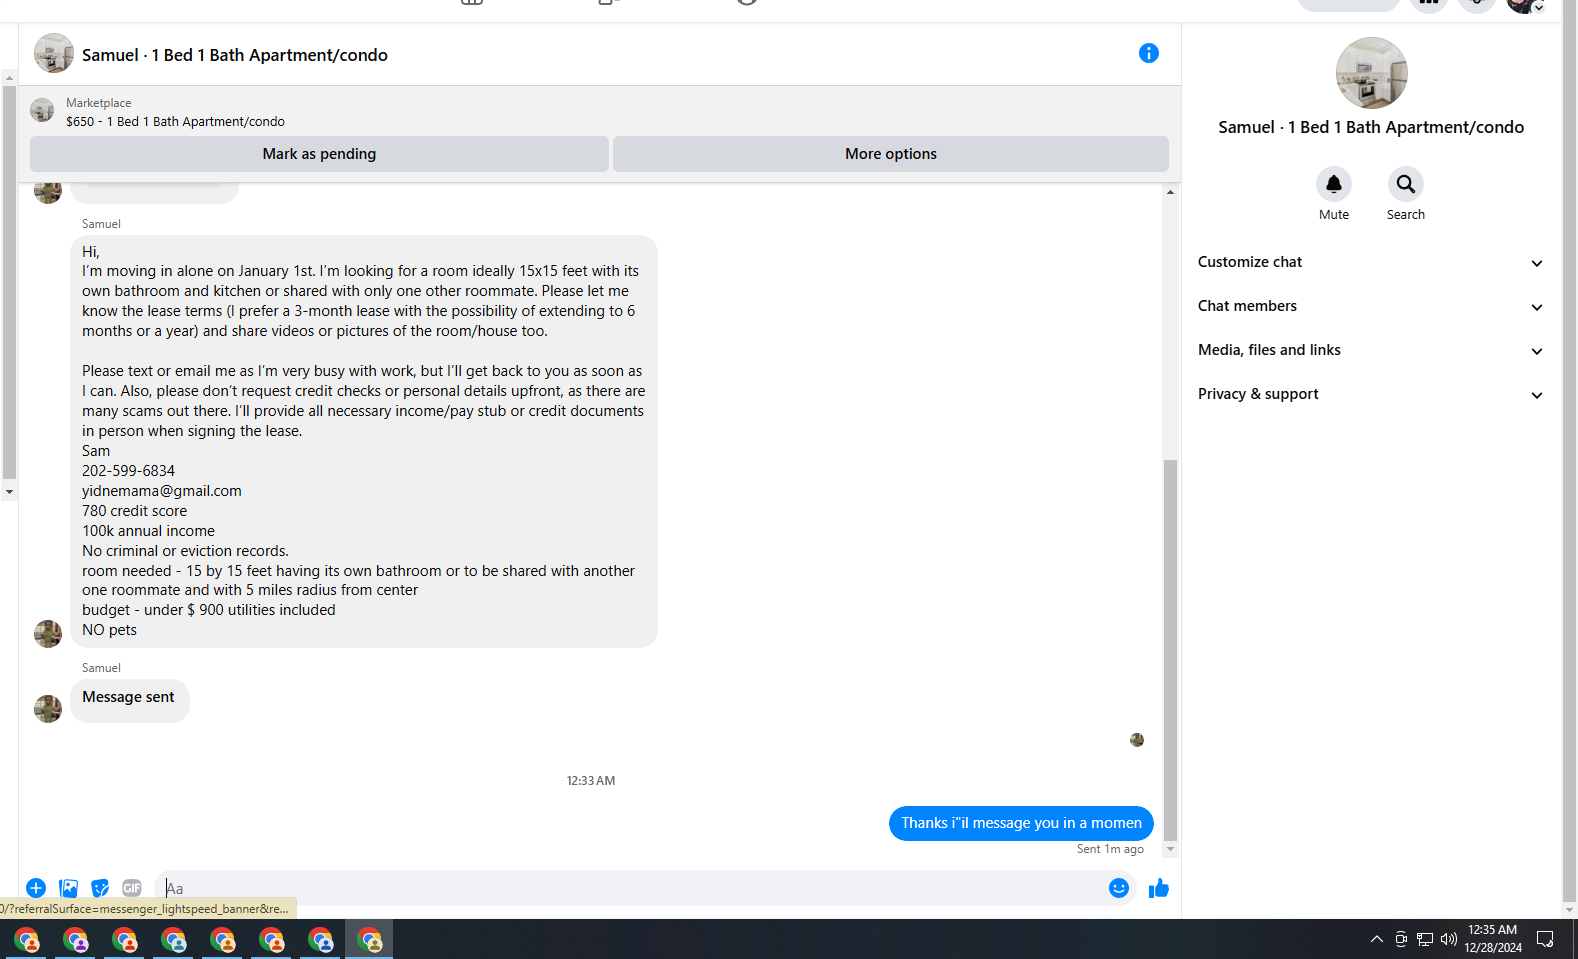1578x959 pixels.
Task: Open Chrome window with purple profile badge
Action: (x=76, y=940)
